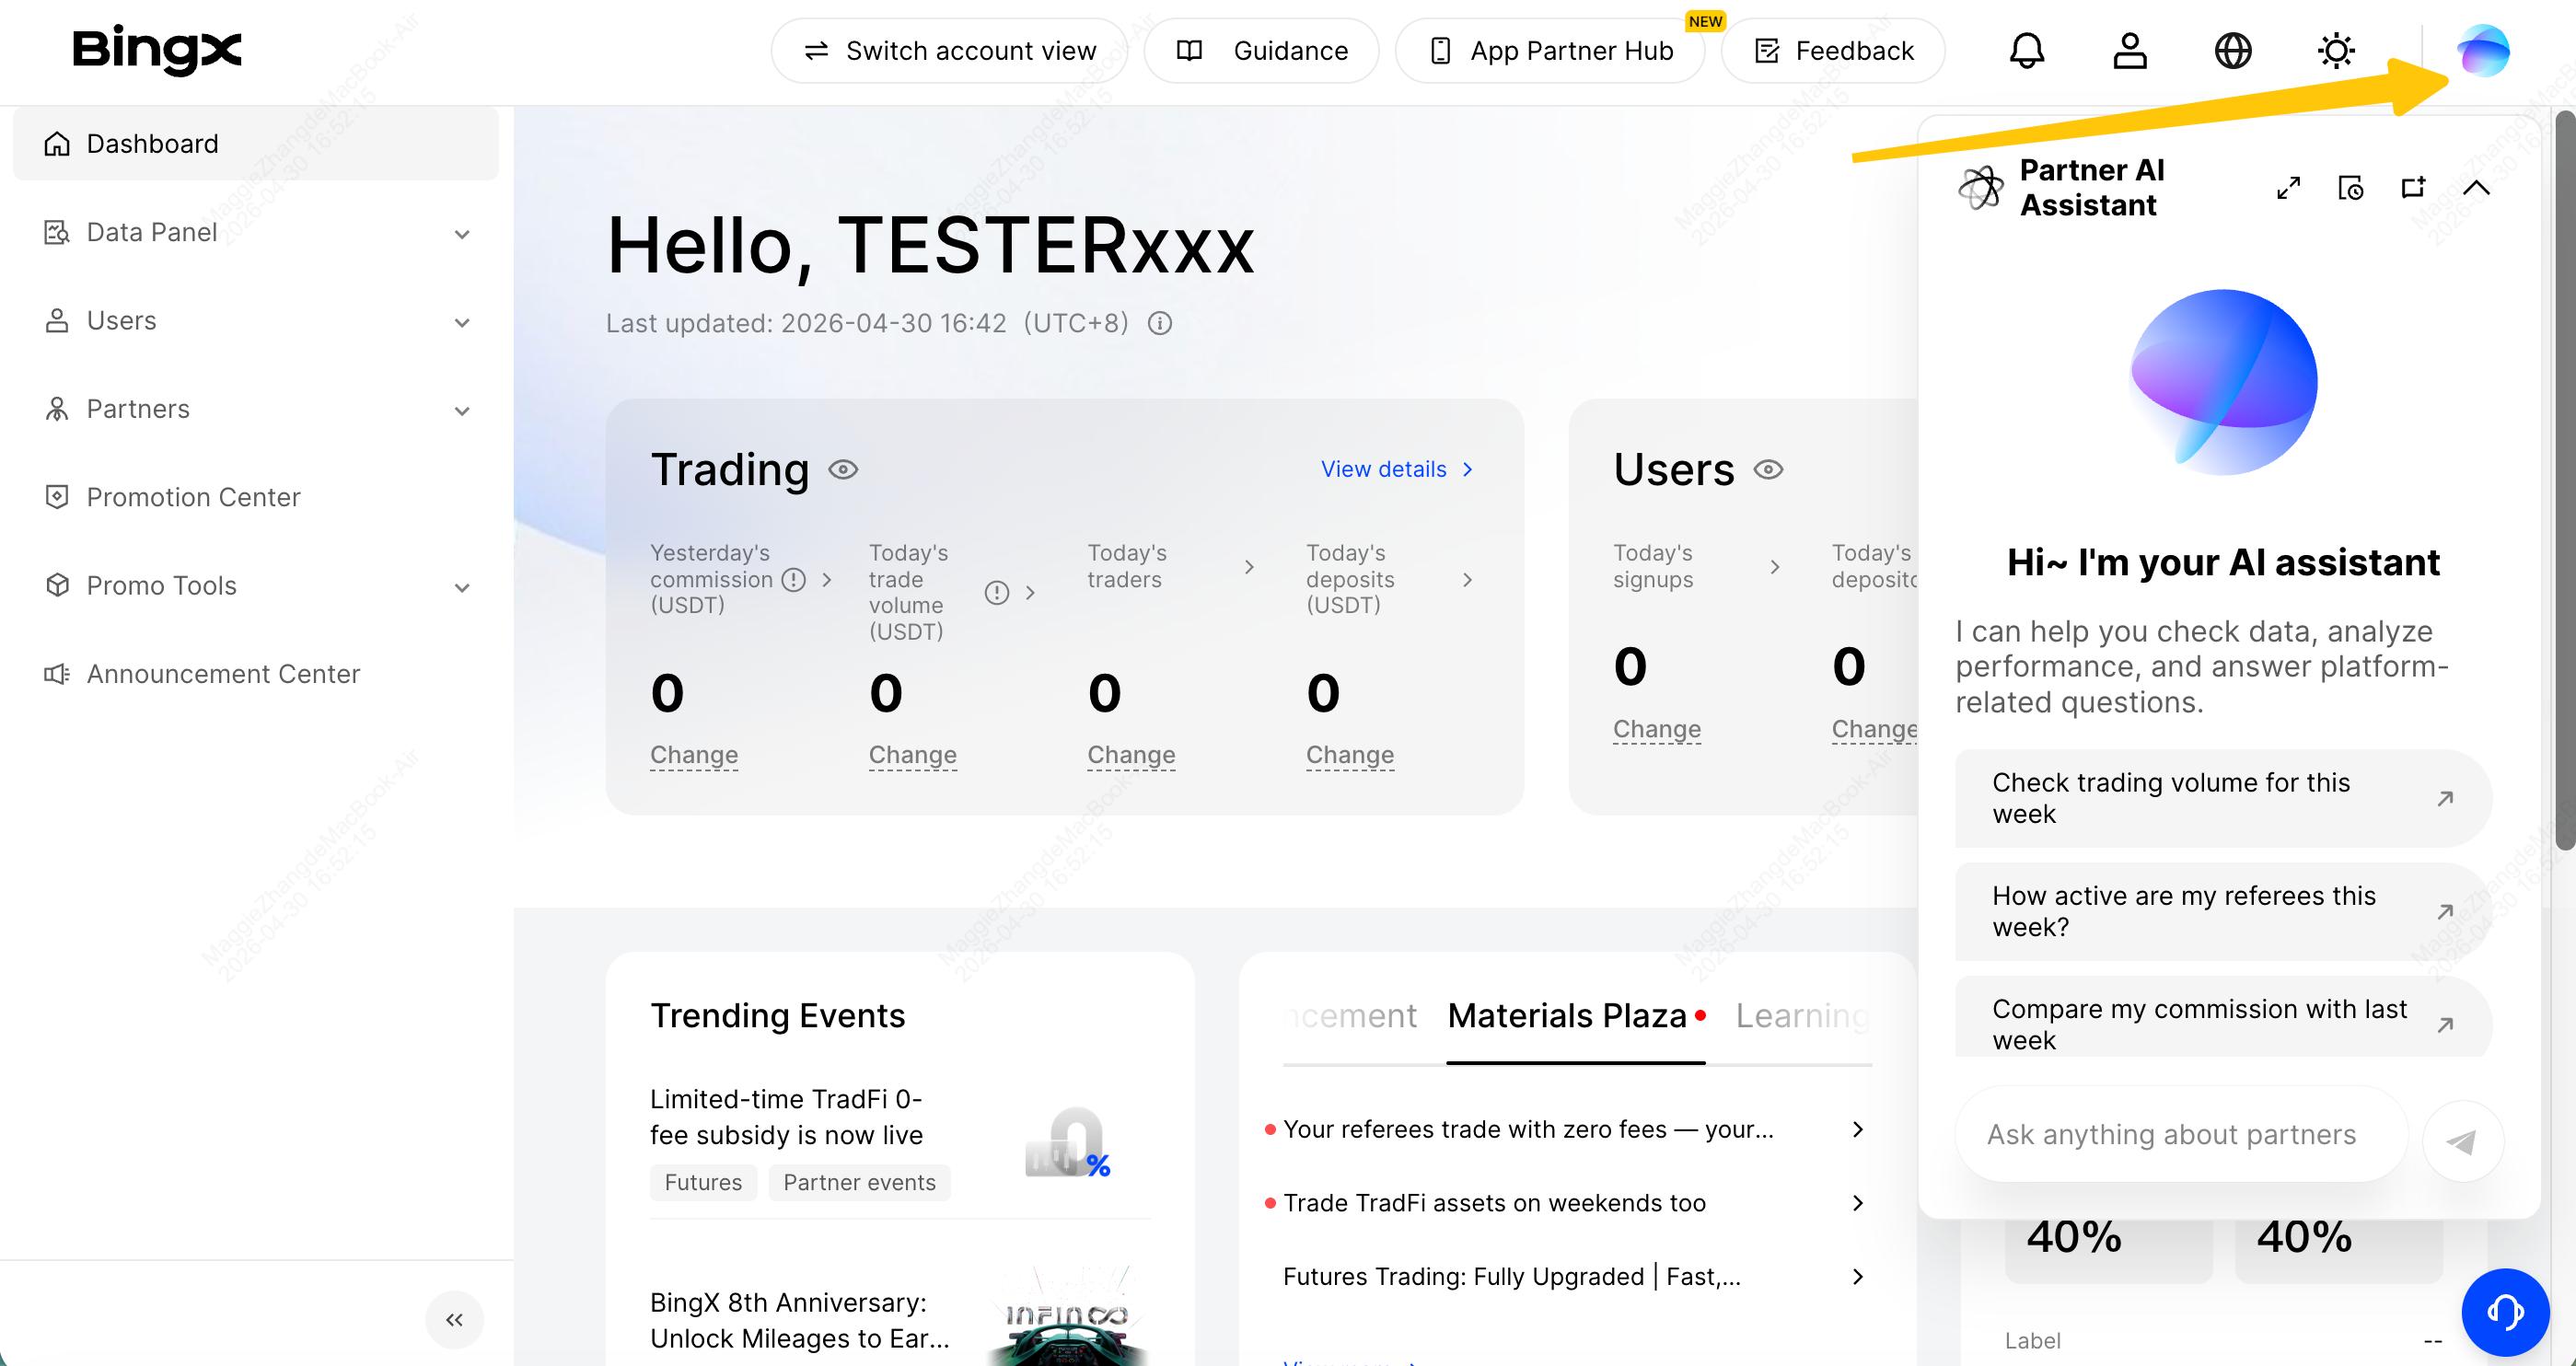Viewport: 2576px width, 1366px height.
Task: Open the language globe selector
Action: [x=2233, y=50]
